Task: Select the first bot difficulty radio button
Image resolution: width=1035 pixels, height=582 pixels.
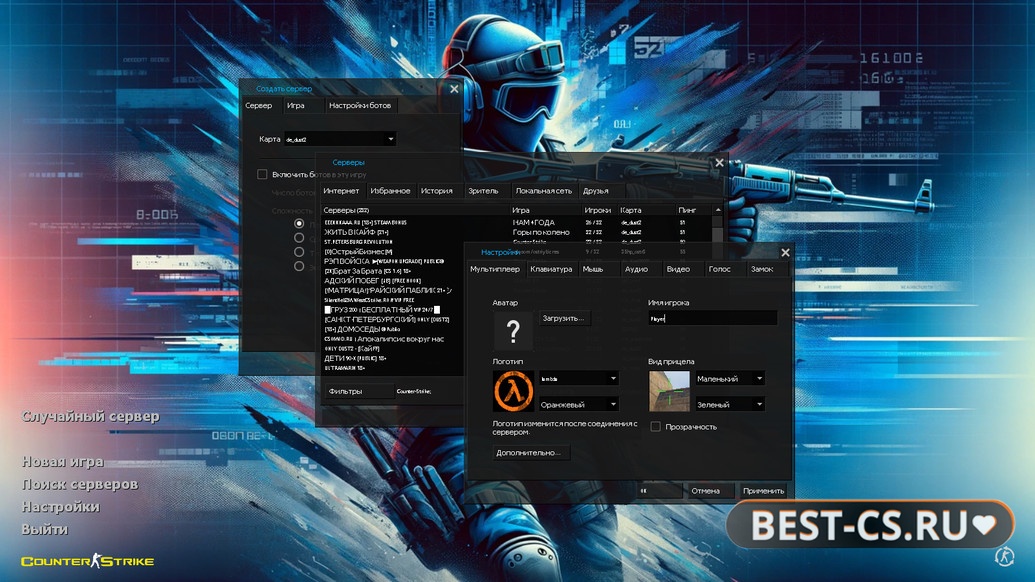Action: tap(299, 224)
